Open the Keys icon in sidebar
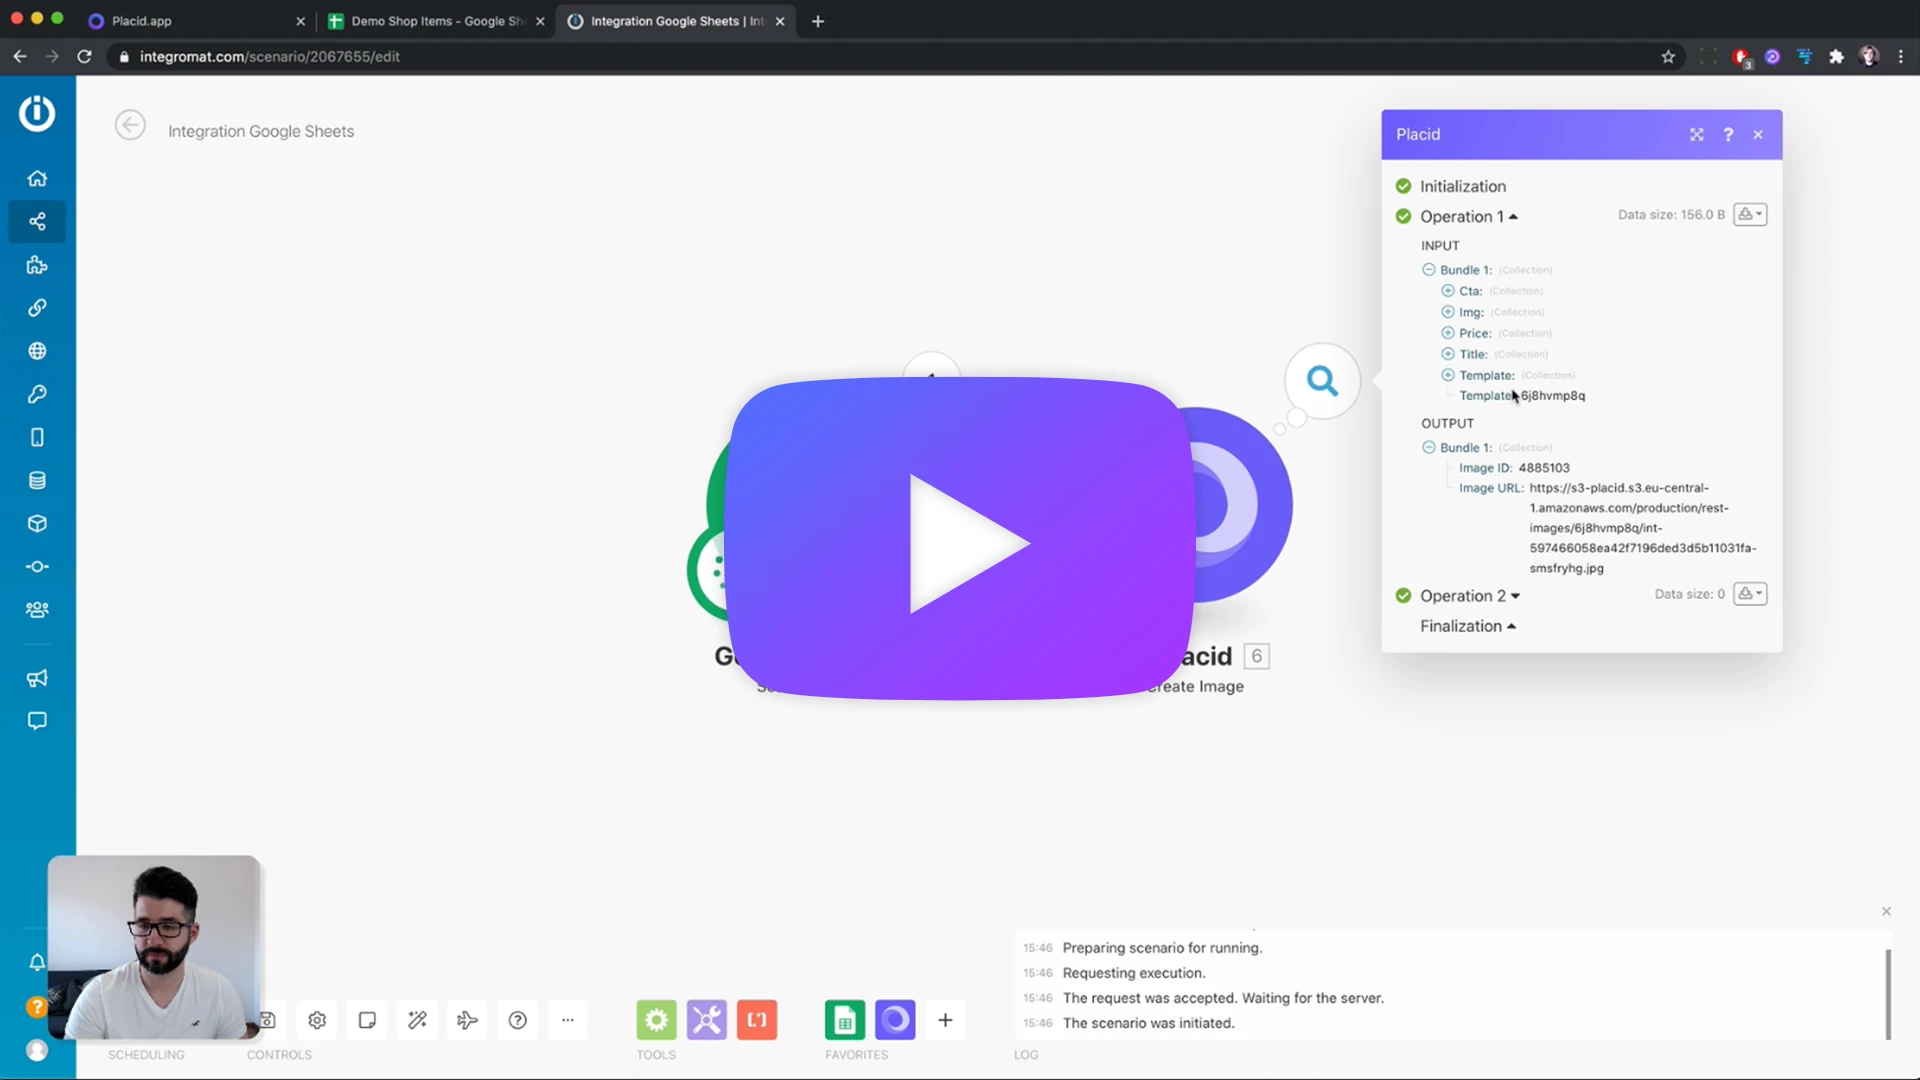Screen dimensions: 1920x1080 (37, 394)
